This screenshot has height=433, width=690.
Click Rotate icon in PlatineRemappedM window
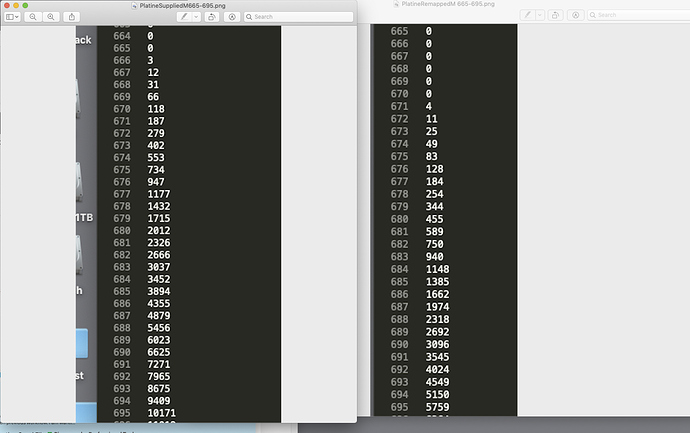click(555, 16)
